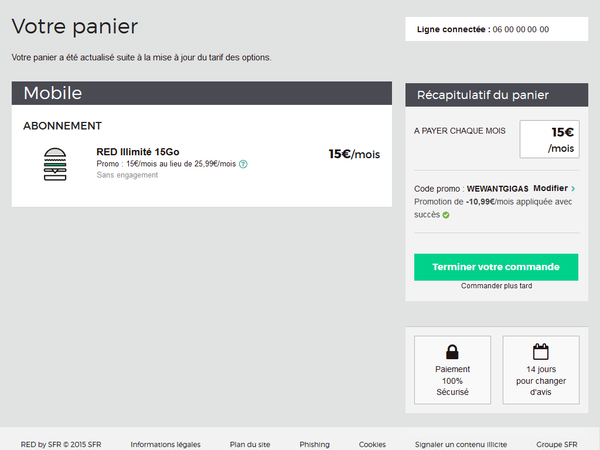Visit Groupe SFR footer link
The width and height of the screenshot is (600, 450).
pos(556,444)
